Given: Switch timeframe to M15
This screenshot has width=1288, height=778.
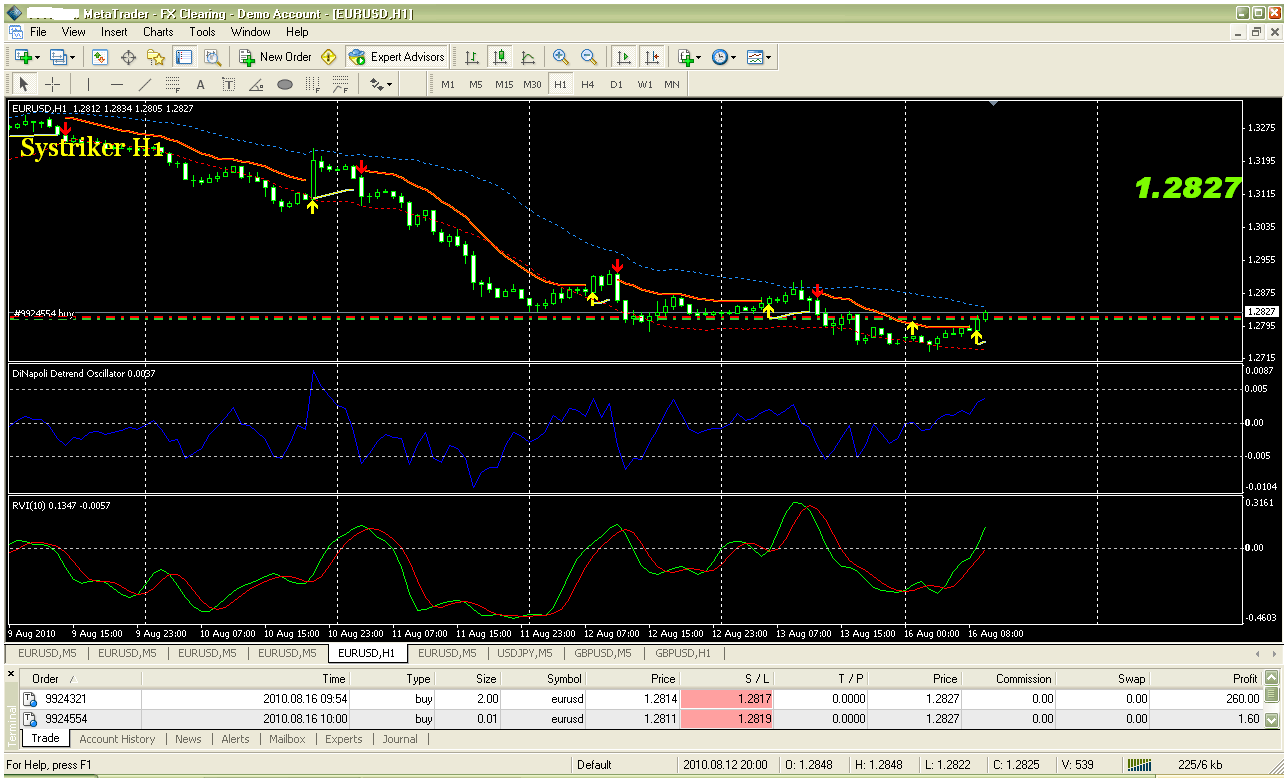Looking at the screenshot, I should click(x=504, y=84).
